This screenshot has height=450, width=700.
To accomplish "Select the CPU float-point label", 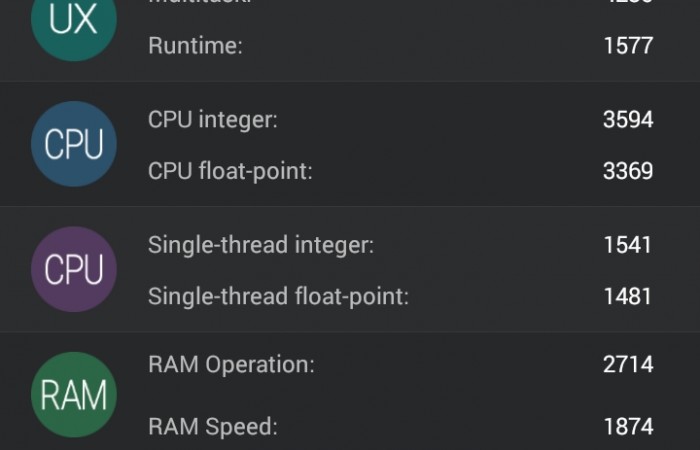I will coord(230,171).
